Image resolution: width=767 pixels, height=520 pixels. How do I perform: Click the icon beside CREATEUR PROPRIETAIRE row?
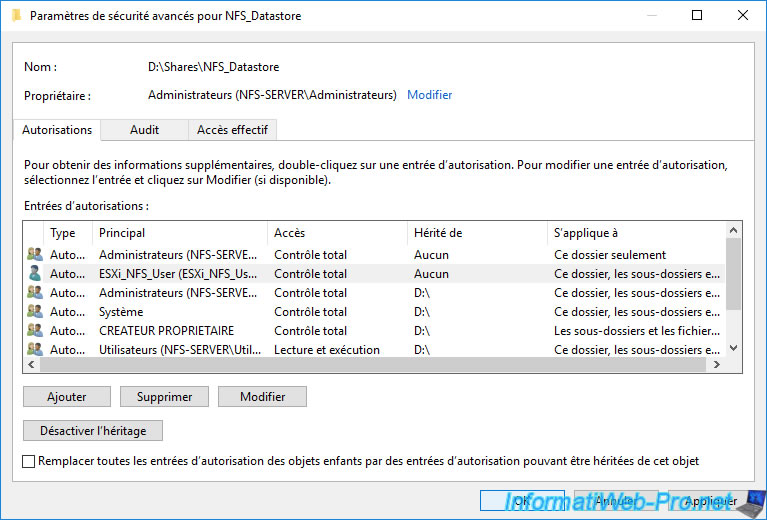click(35, 331)
